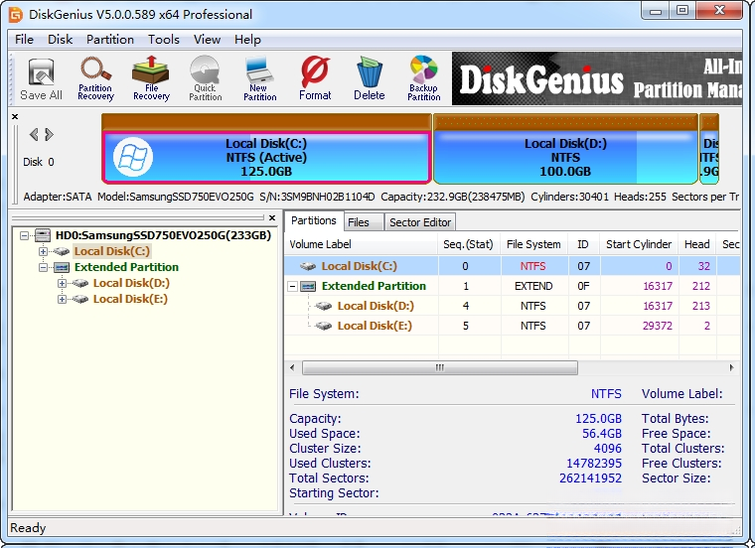Click ID column header
This screenshot has width=755, height=548.
(x=584, y=244)
